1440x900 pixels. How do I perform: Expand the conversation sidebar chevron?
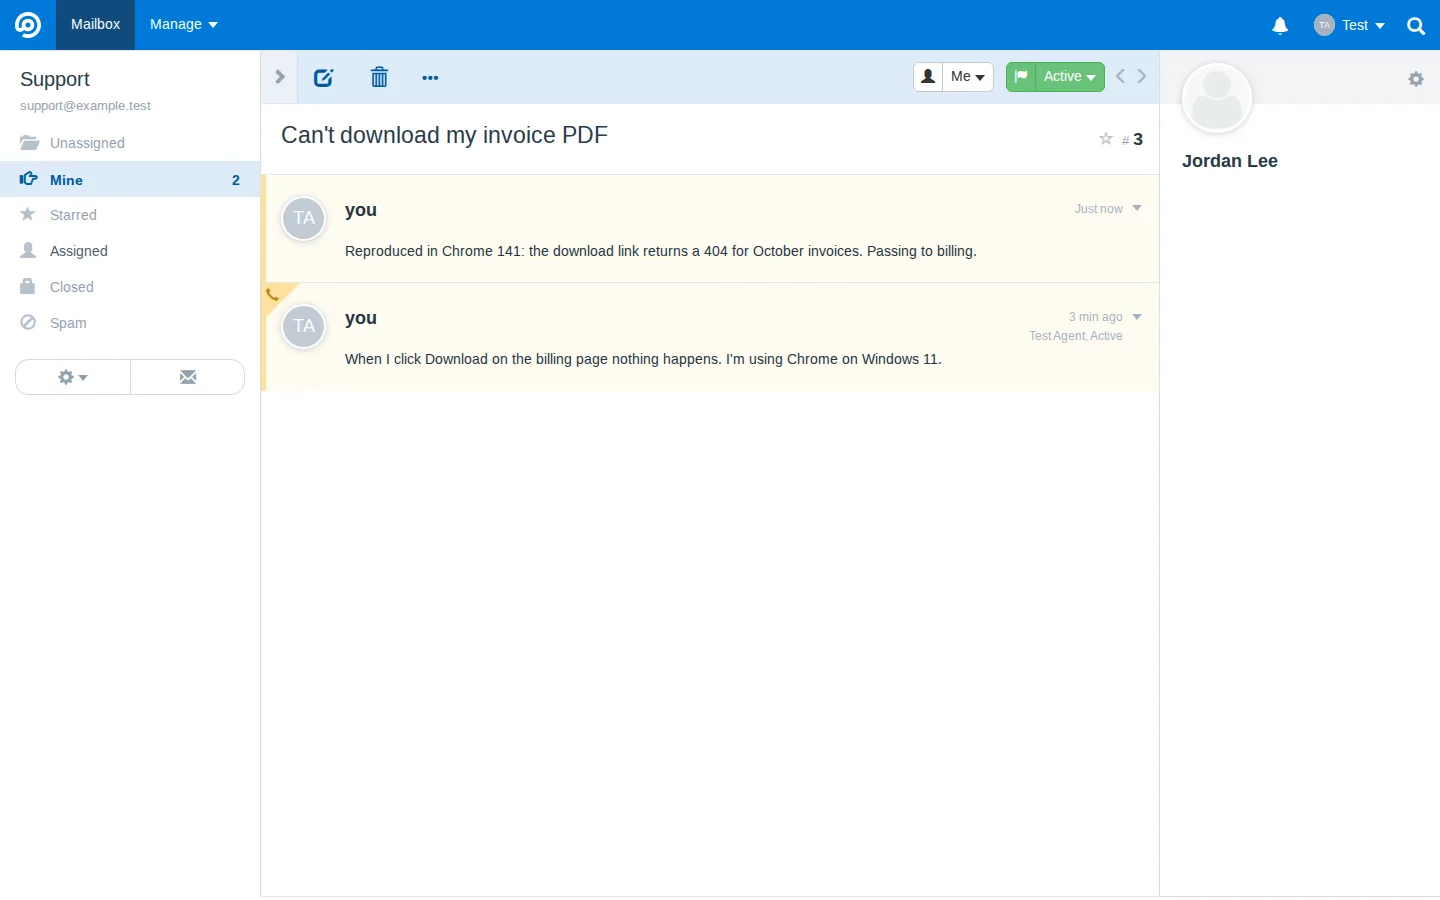point(280,77)
